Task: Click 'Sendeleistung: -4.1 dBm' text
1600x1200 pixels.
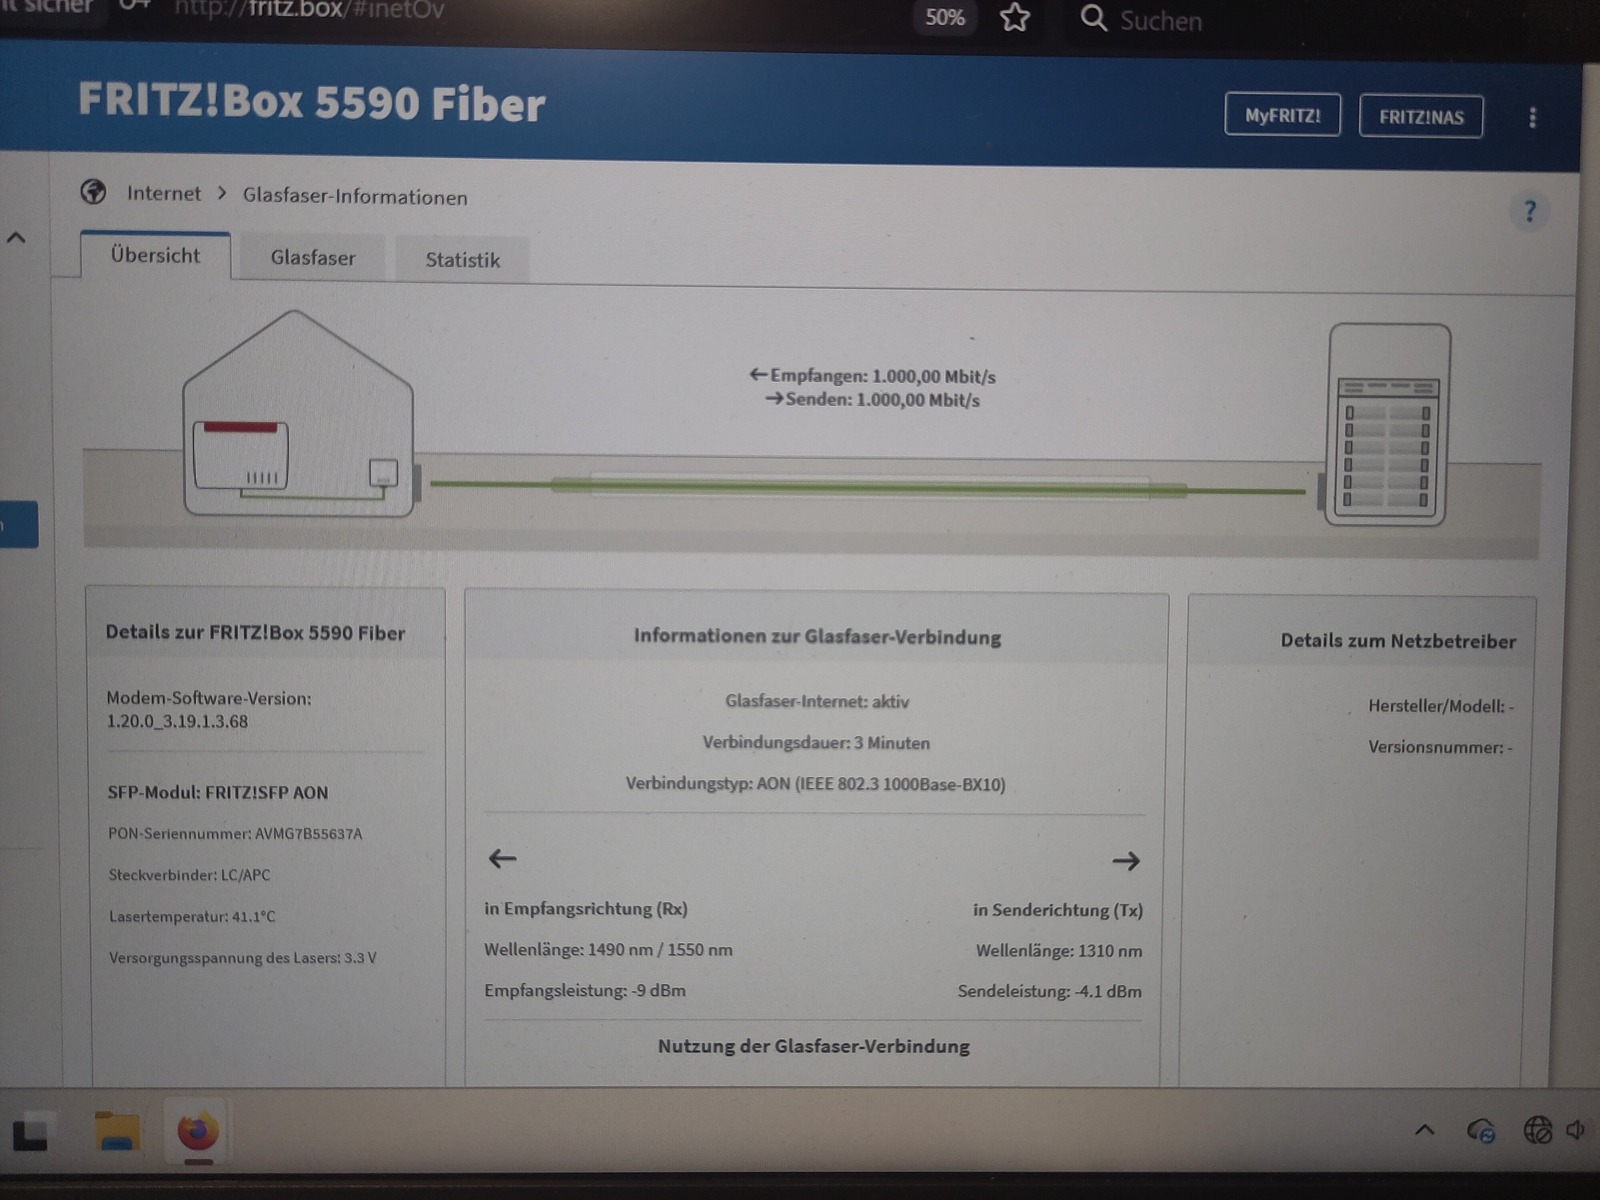Action: click(1050, 991)
